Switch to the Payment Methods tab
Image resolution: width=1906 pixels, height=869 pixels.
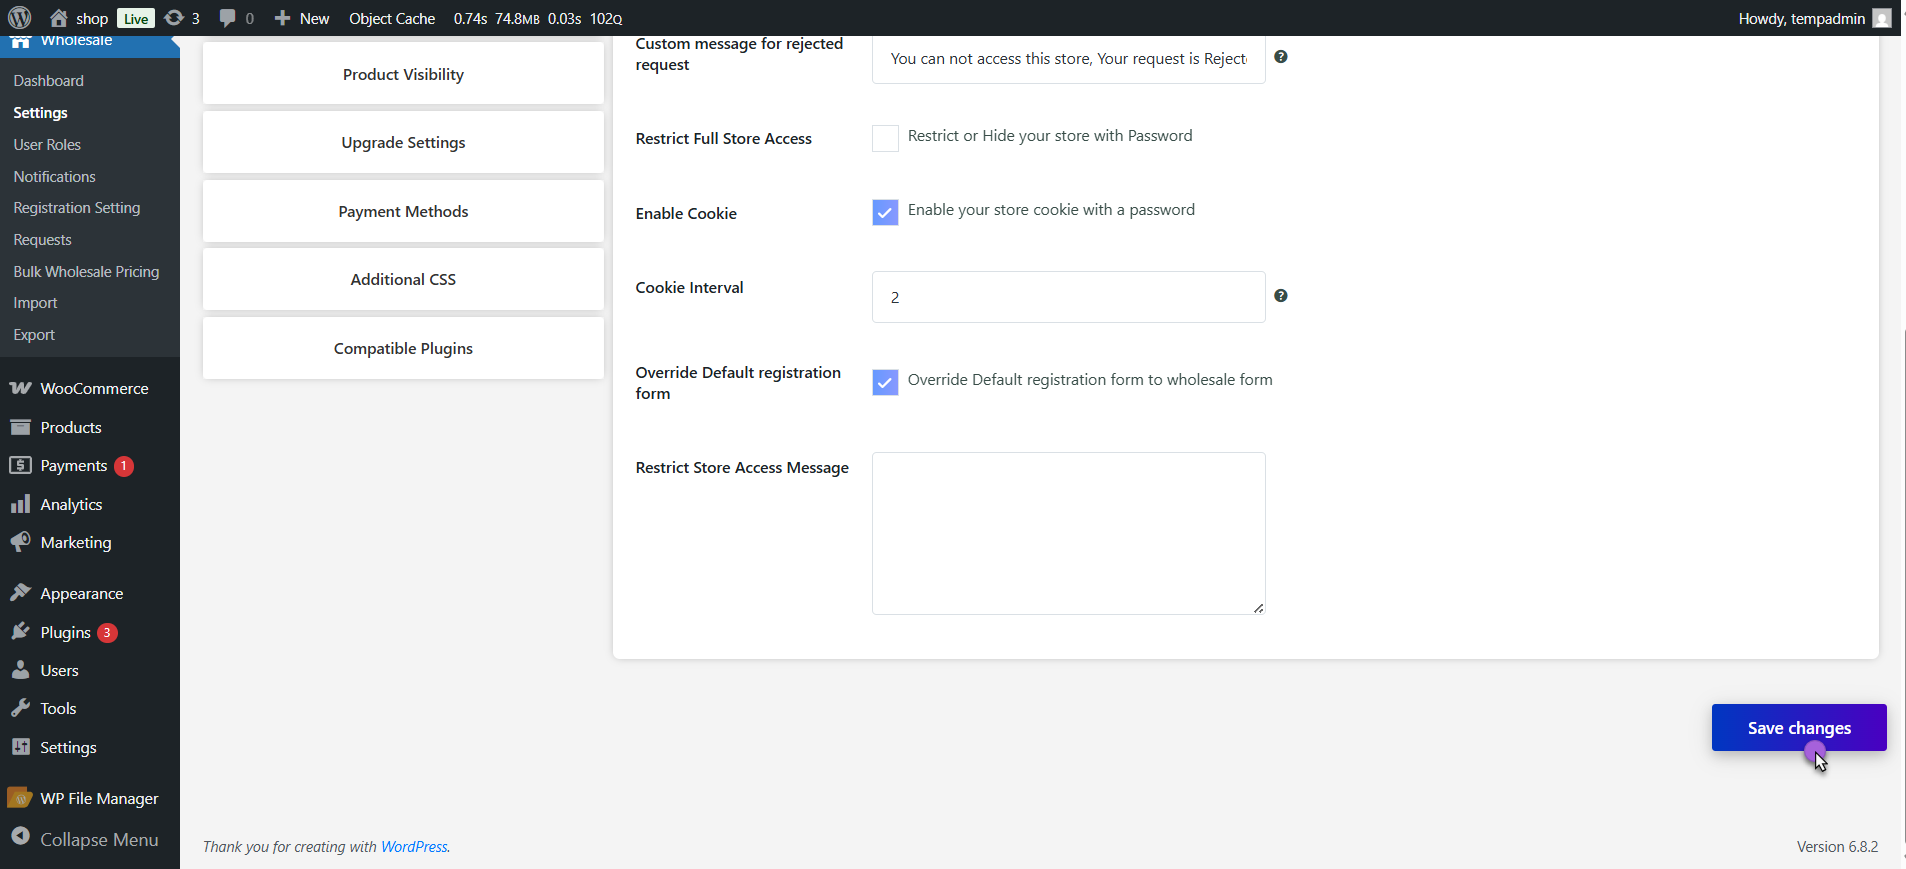[403, 211]
